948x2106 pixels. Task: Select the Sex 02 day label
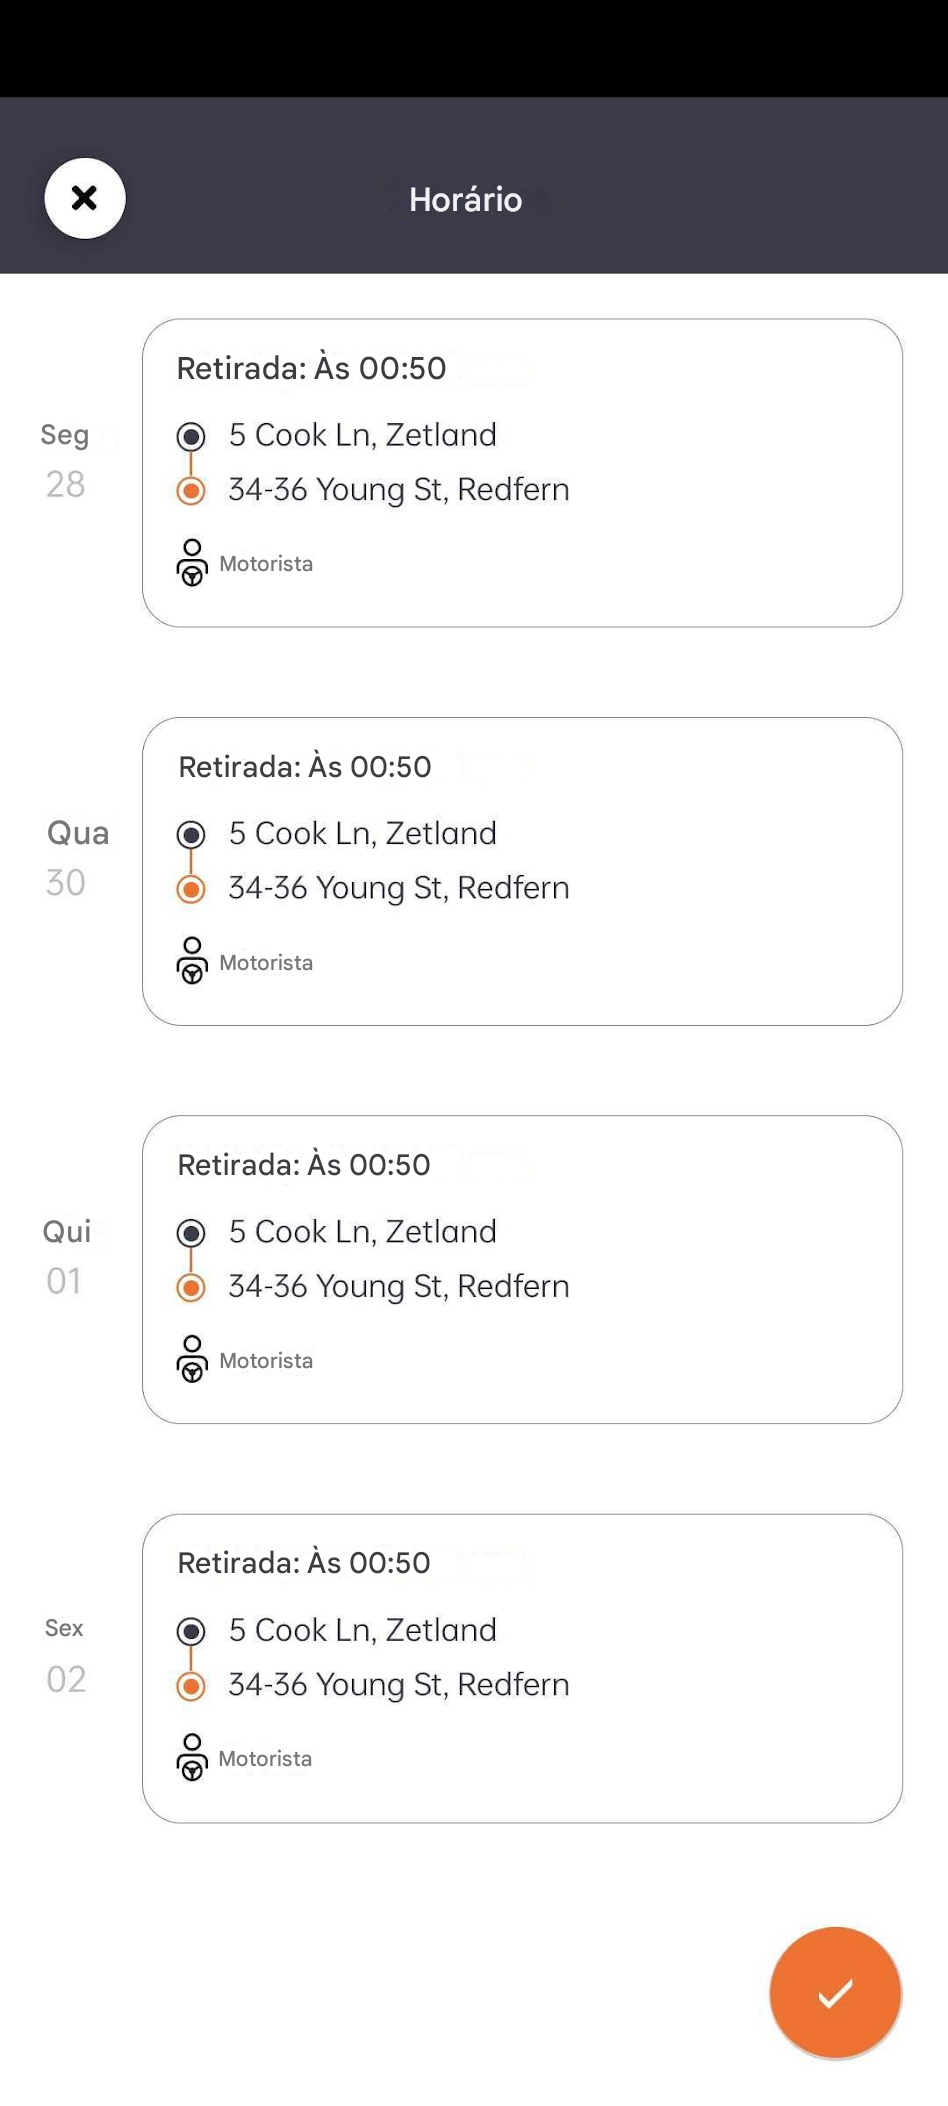[x=65, y=1655]
